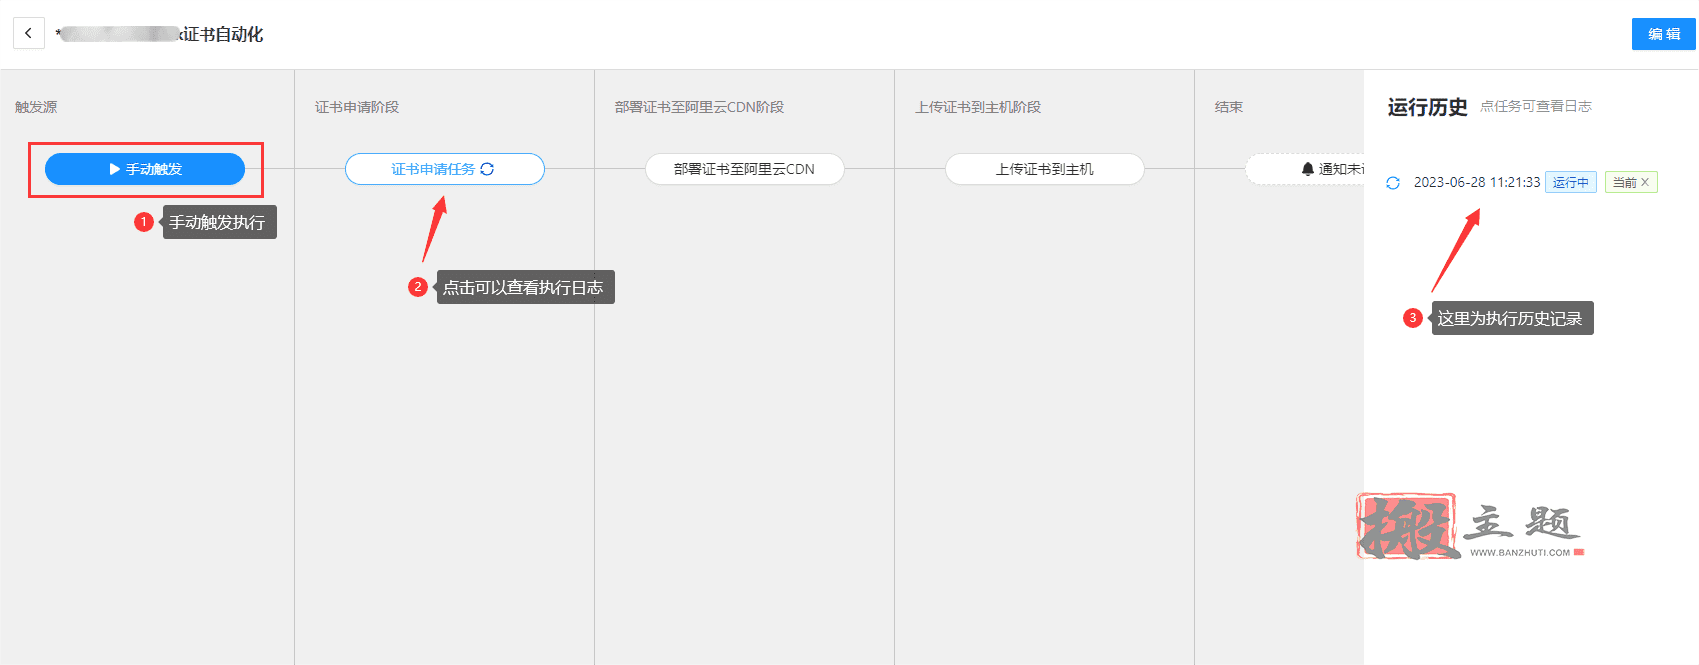Image resolution: width=1699 pixels, height=665 pixels.
Task: Click the 部署证书至阿里云CDN阶段 stage label
Action: click(x=699, y=107)
